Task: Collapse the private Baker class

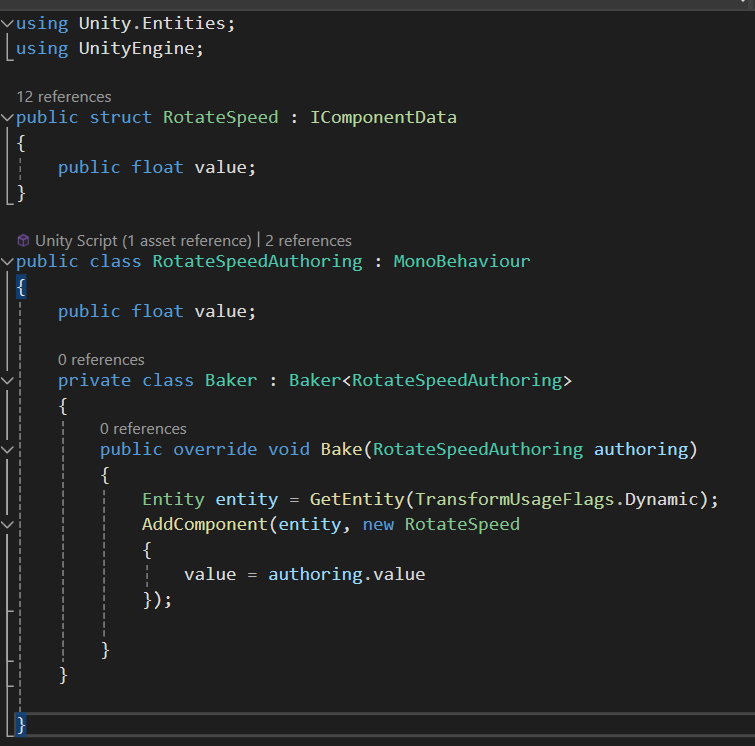Action: tap(7, 380)
